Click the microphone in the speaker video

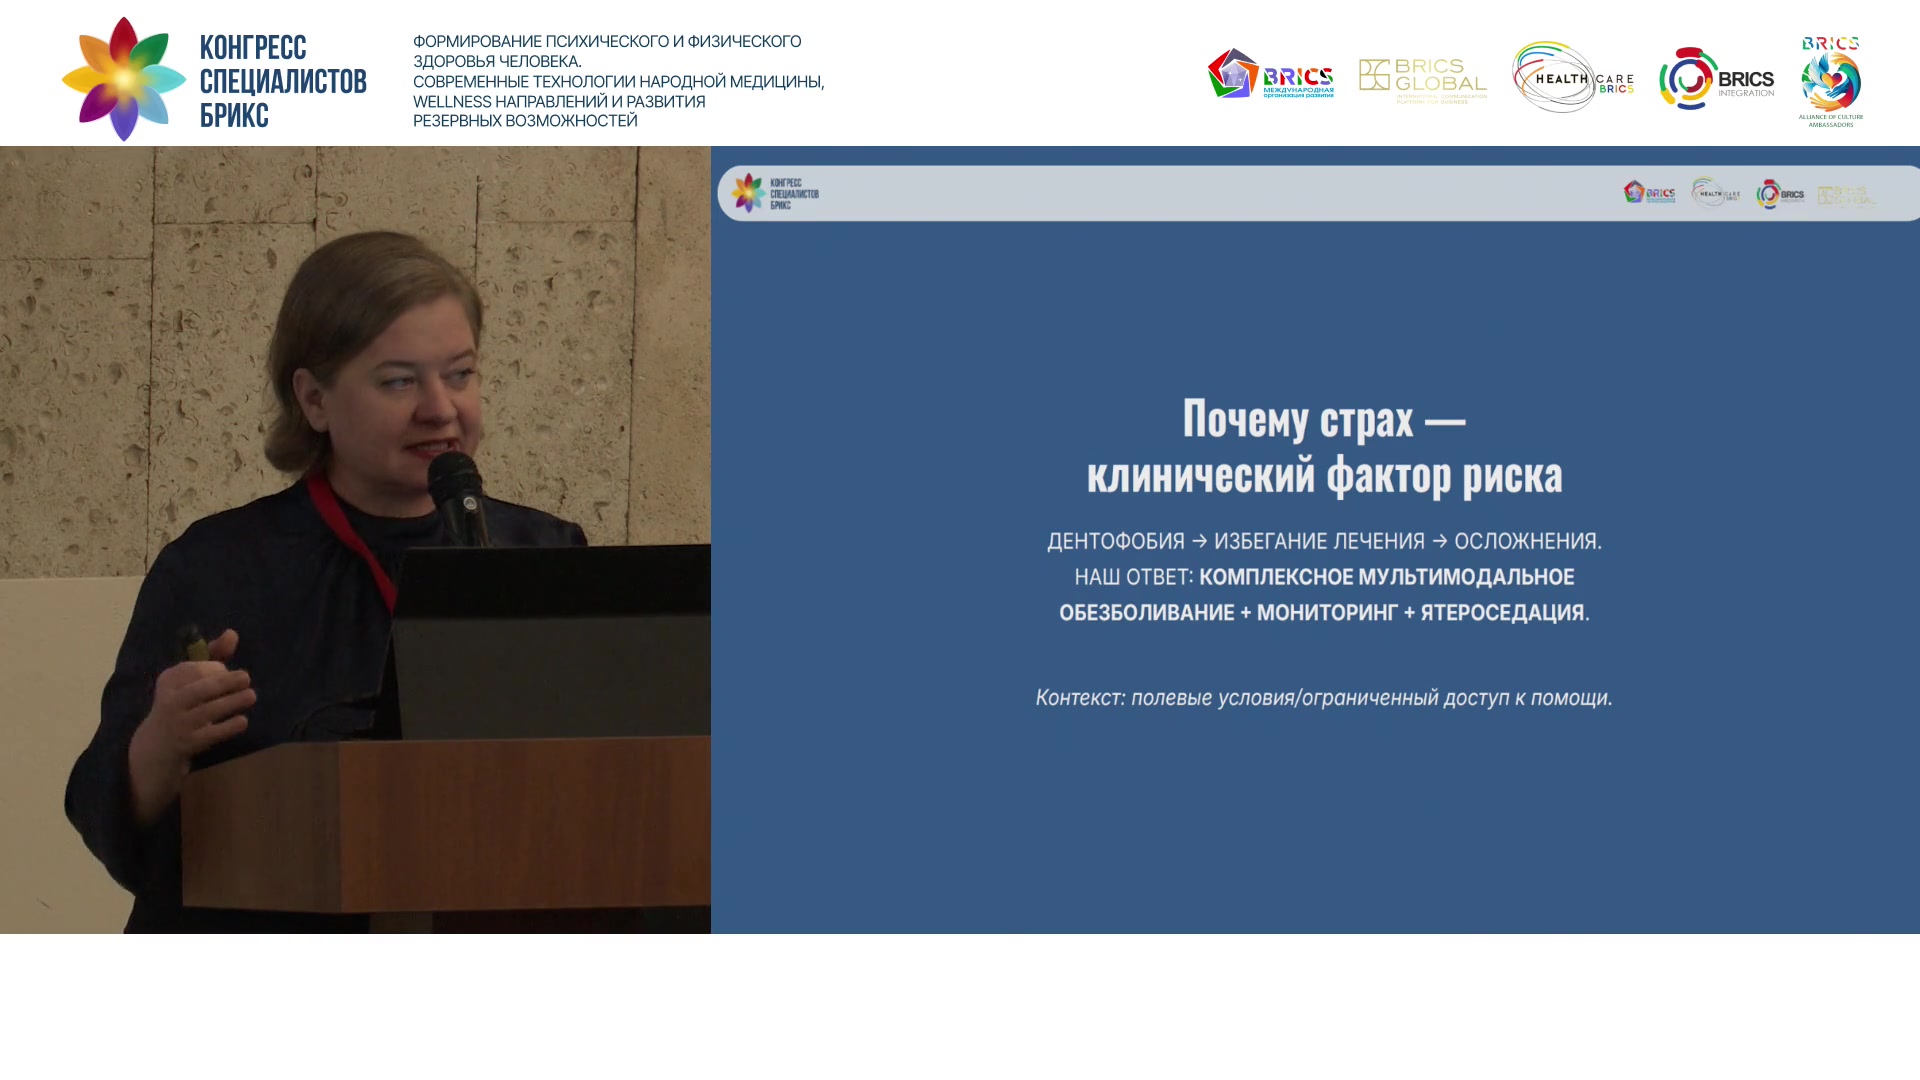459,498
